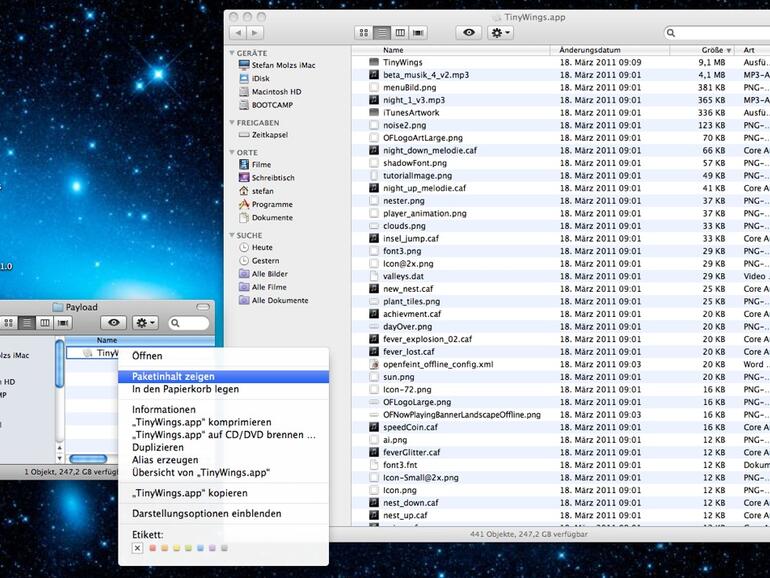Open the Programme folder in sidebar
The image size is (770, 578).
pyautogui.click(x=271, y=204)
